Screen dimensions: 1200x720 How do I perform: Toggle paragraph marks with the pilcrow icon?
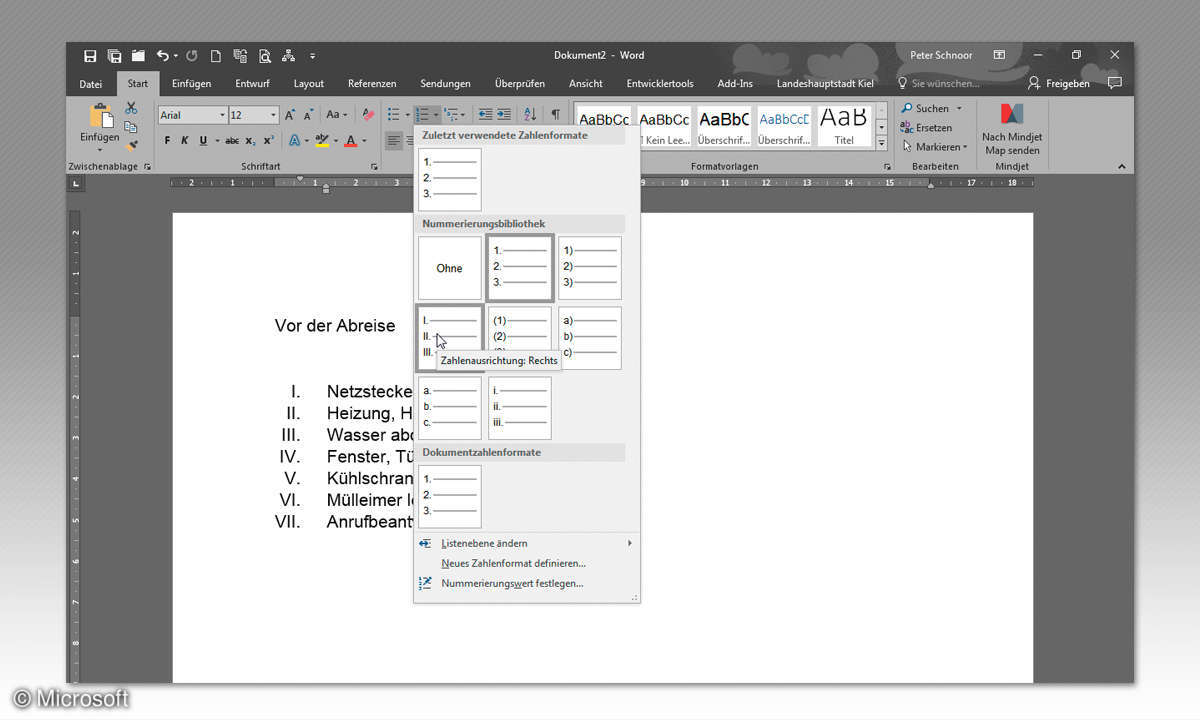(x=555, y=115)
